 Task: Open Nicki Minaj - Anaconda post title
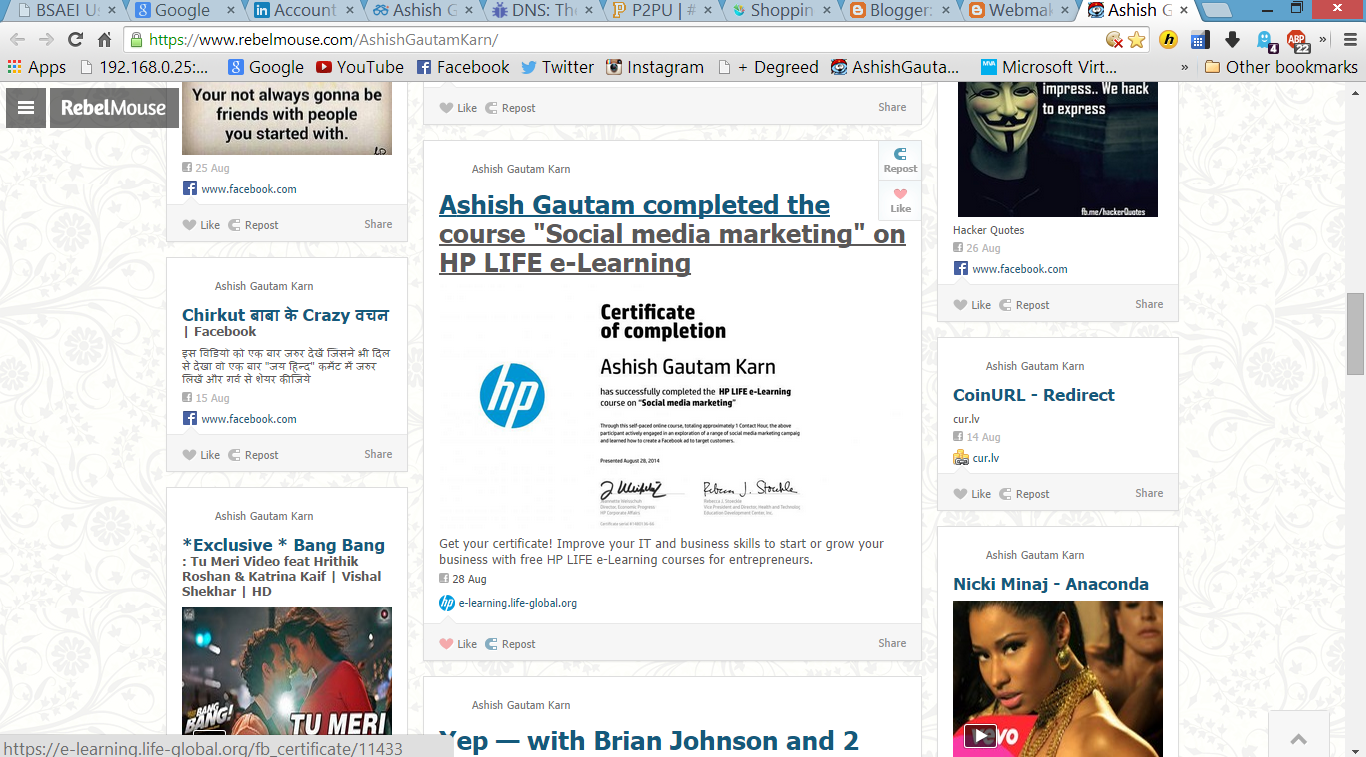coord(1051,584)
